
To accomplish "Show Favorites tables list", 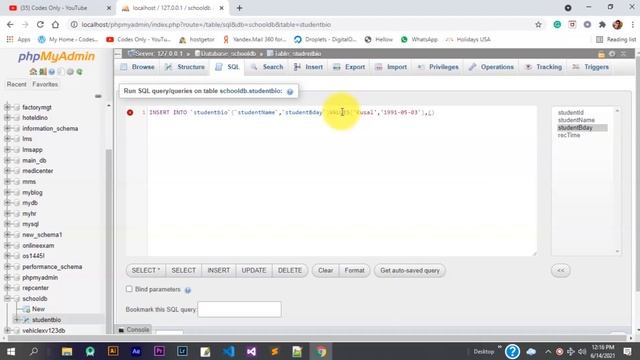I will point(45,84).
